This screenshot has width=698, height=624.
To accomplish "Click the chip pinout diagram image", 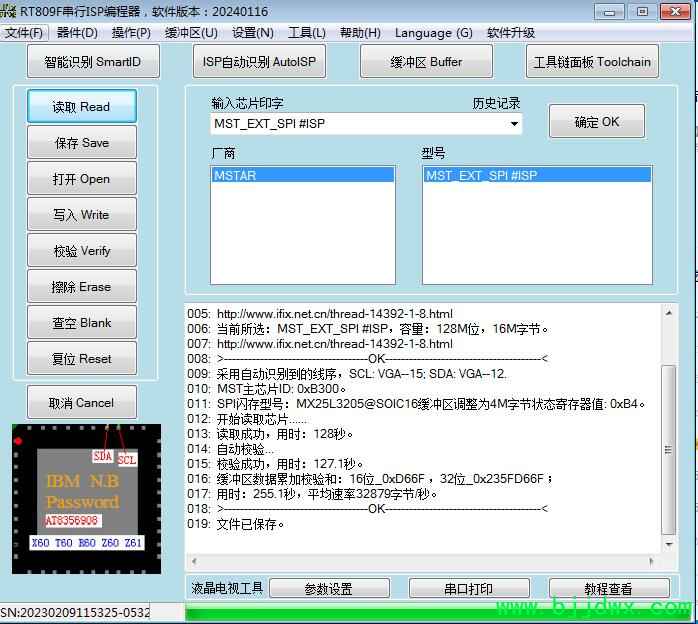I will (86, 498).
